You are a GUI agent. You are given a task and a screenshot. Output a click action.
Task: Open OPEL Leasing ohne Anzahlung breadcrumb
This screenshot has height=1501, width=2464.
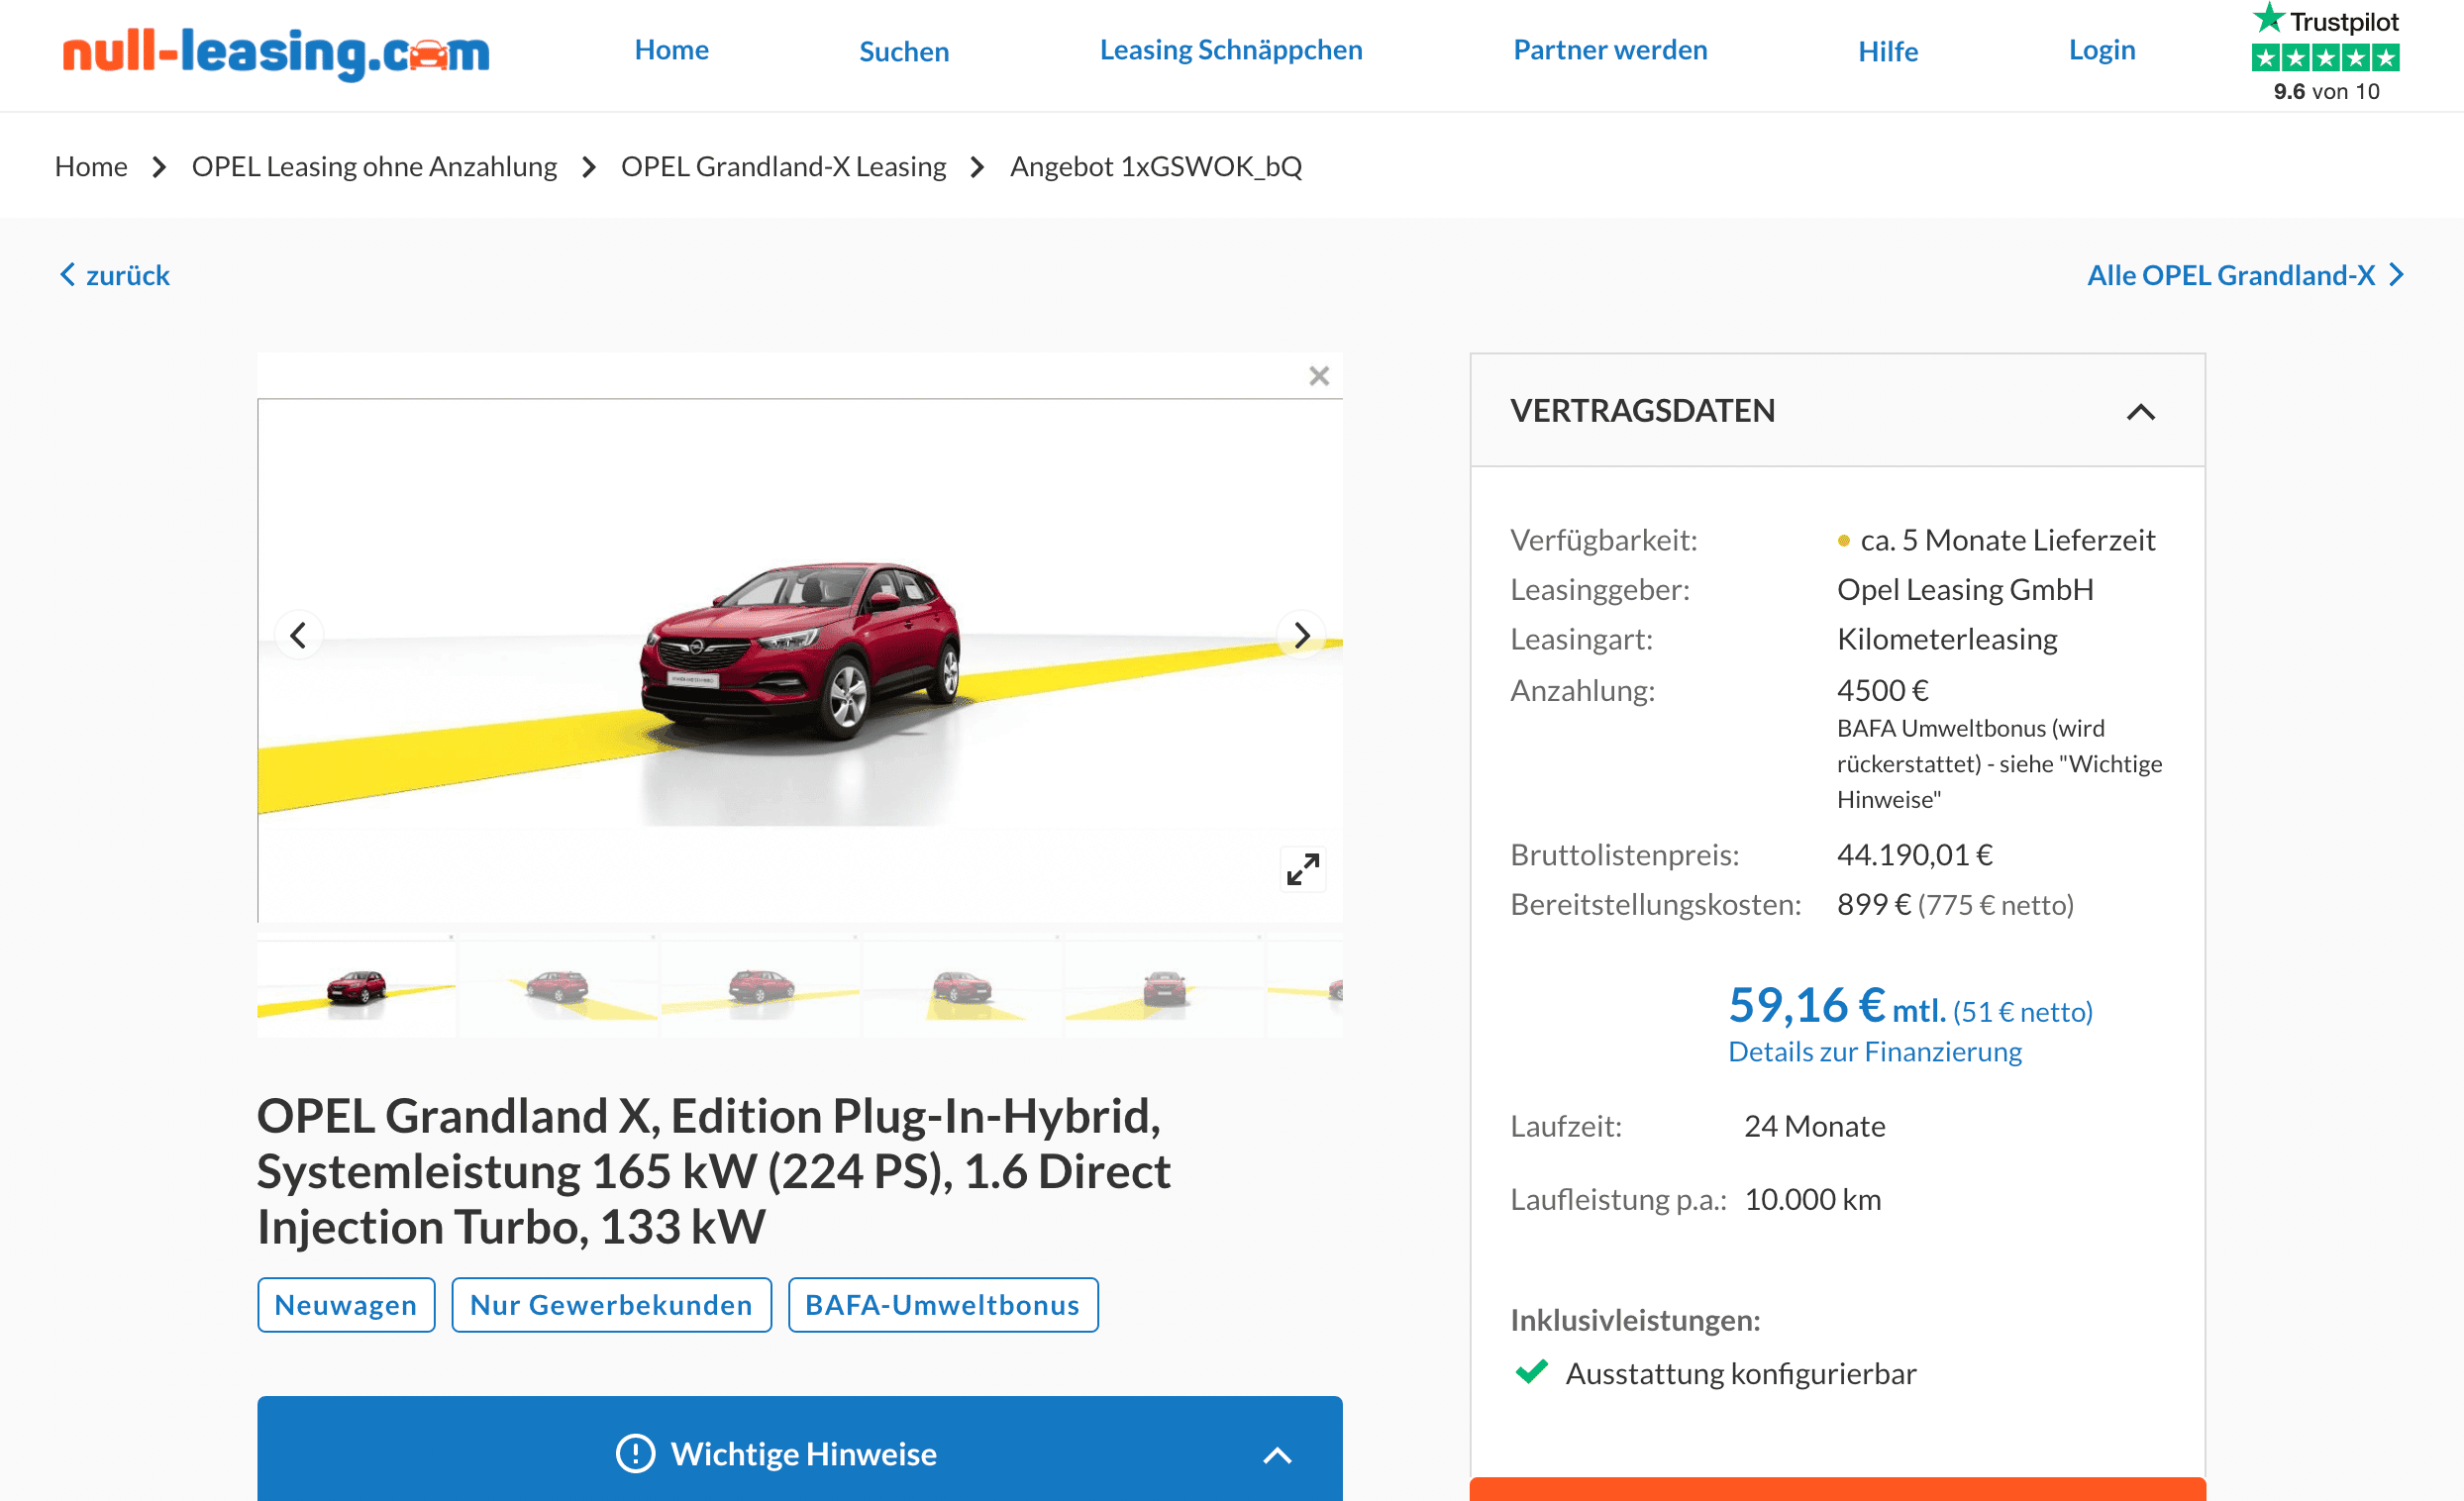click(374, 166)
